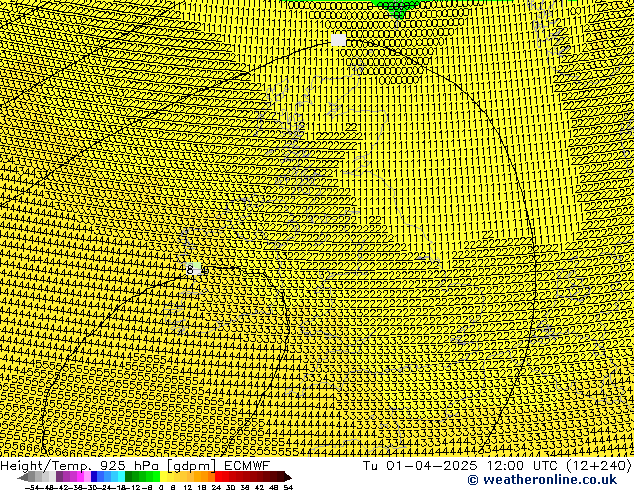This screenshot has height=490, width=634.
Task: Click the dark green -12 legend swatch
Action: [129, 477]
